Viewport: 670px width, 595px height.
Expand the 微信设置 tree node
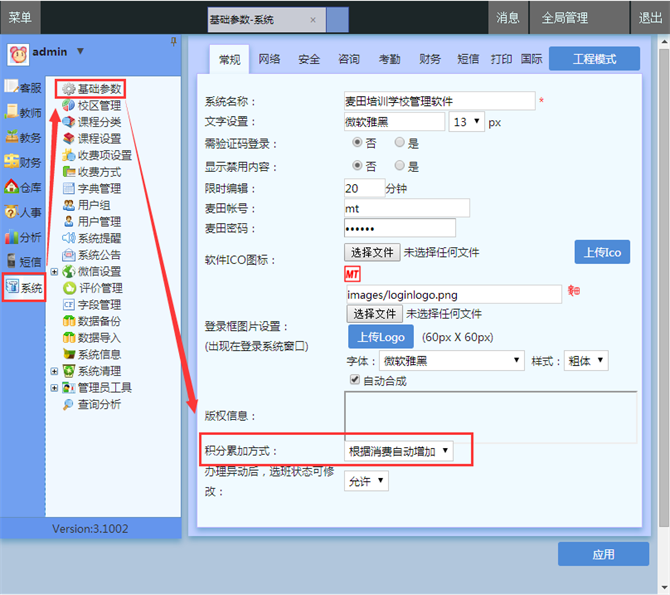pos(54,271)
